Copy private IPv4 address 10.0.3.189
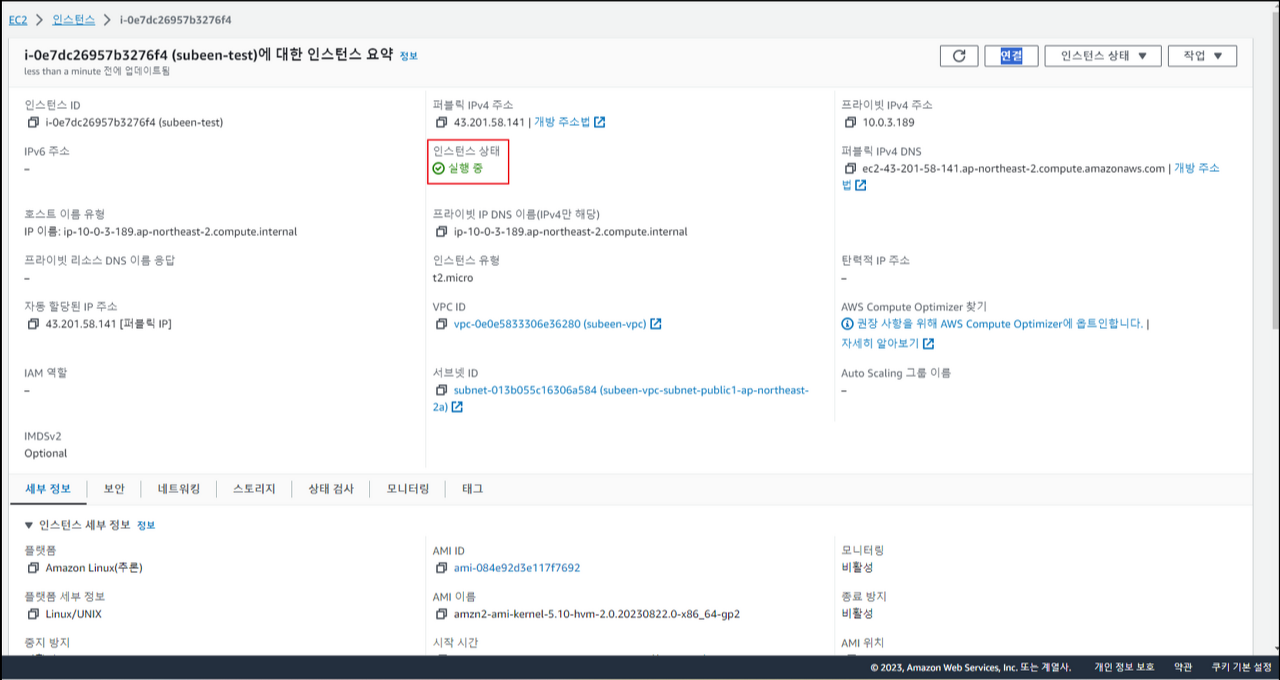This screenshot has height=680, width=1280. tap(850, 123)
